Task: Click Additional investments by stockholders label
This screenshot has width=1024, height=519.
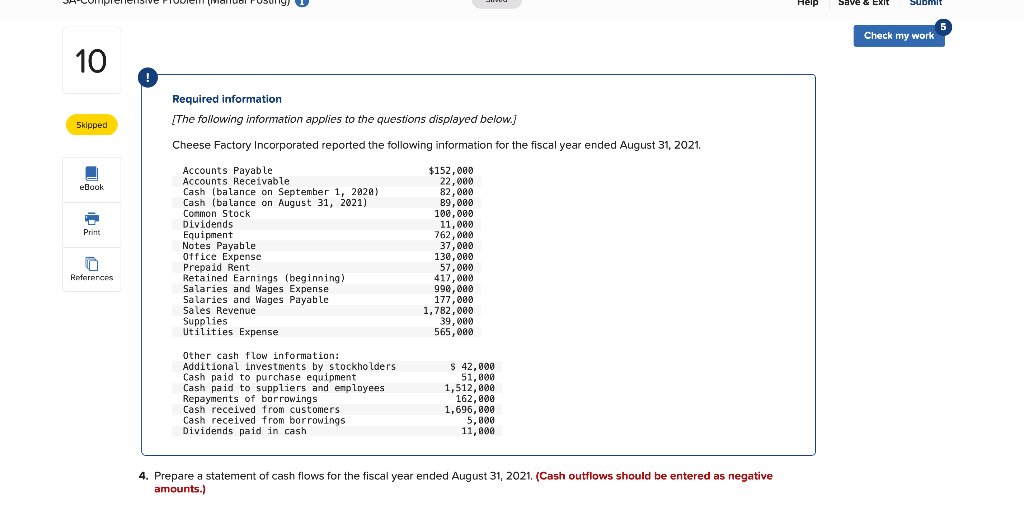Action: pyautogui.click(x=289, y=367)
